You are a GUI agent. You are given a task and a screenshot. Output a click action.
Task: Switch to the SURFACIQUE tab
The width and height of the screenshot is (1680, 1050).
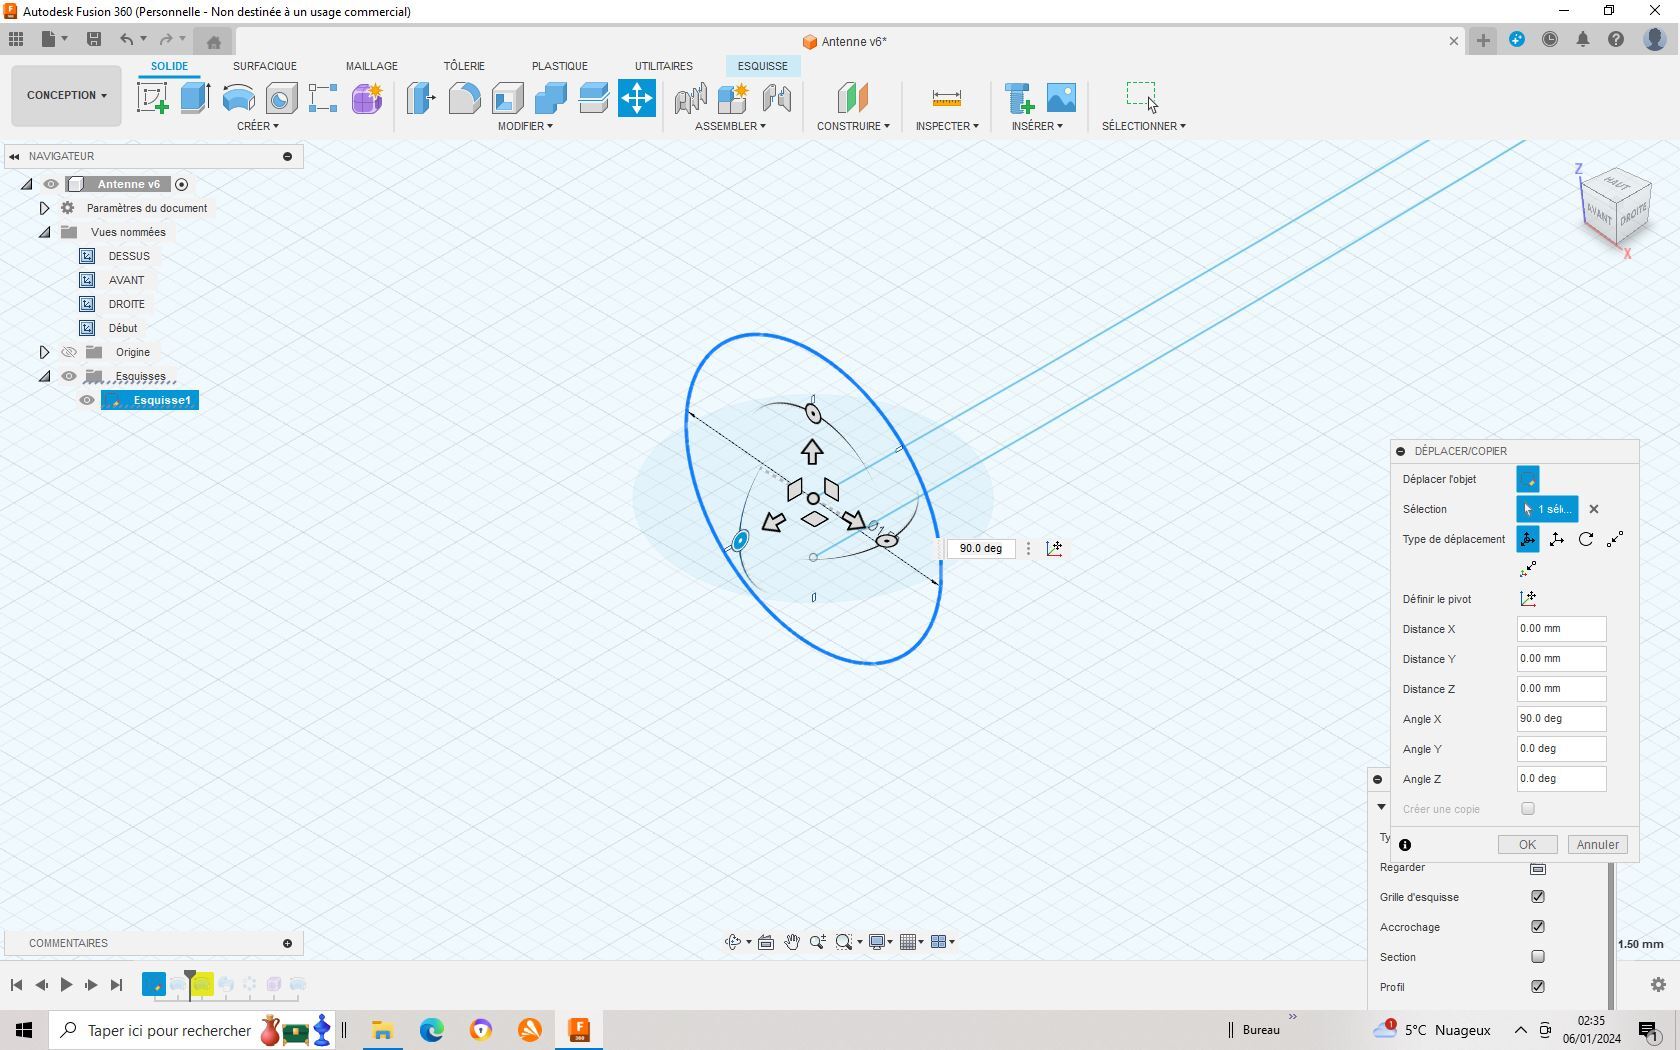click(x=265, y=66)
